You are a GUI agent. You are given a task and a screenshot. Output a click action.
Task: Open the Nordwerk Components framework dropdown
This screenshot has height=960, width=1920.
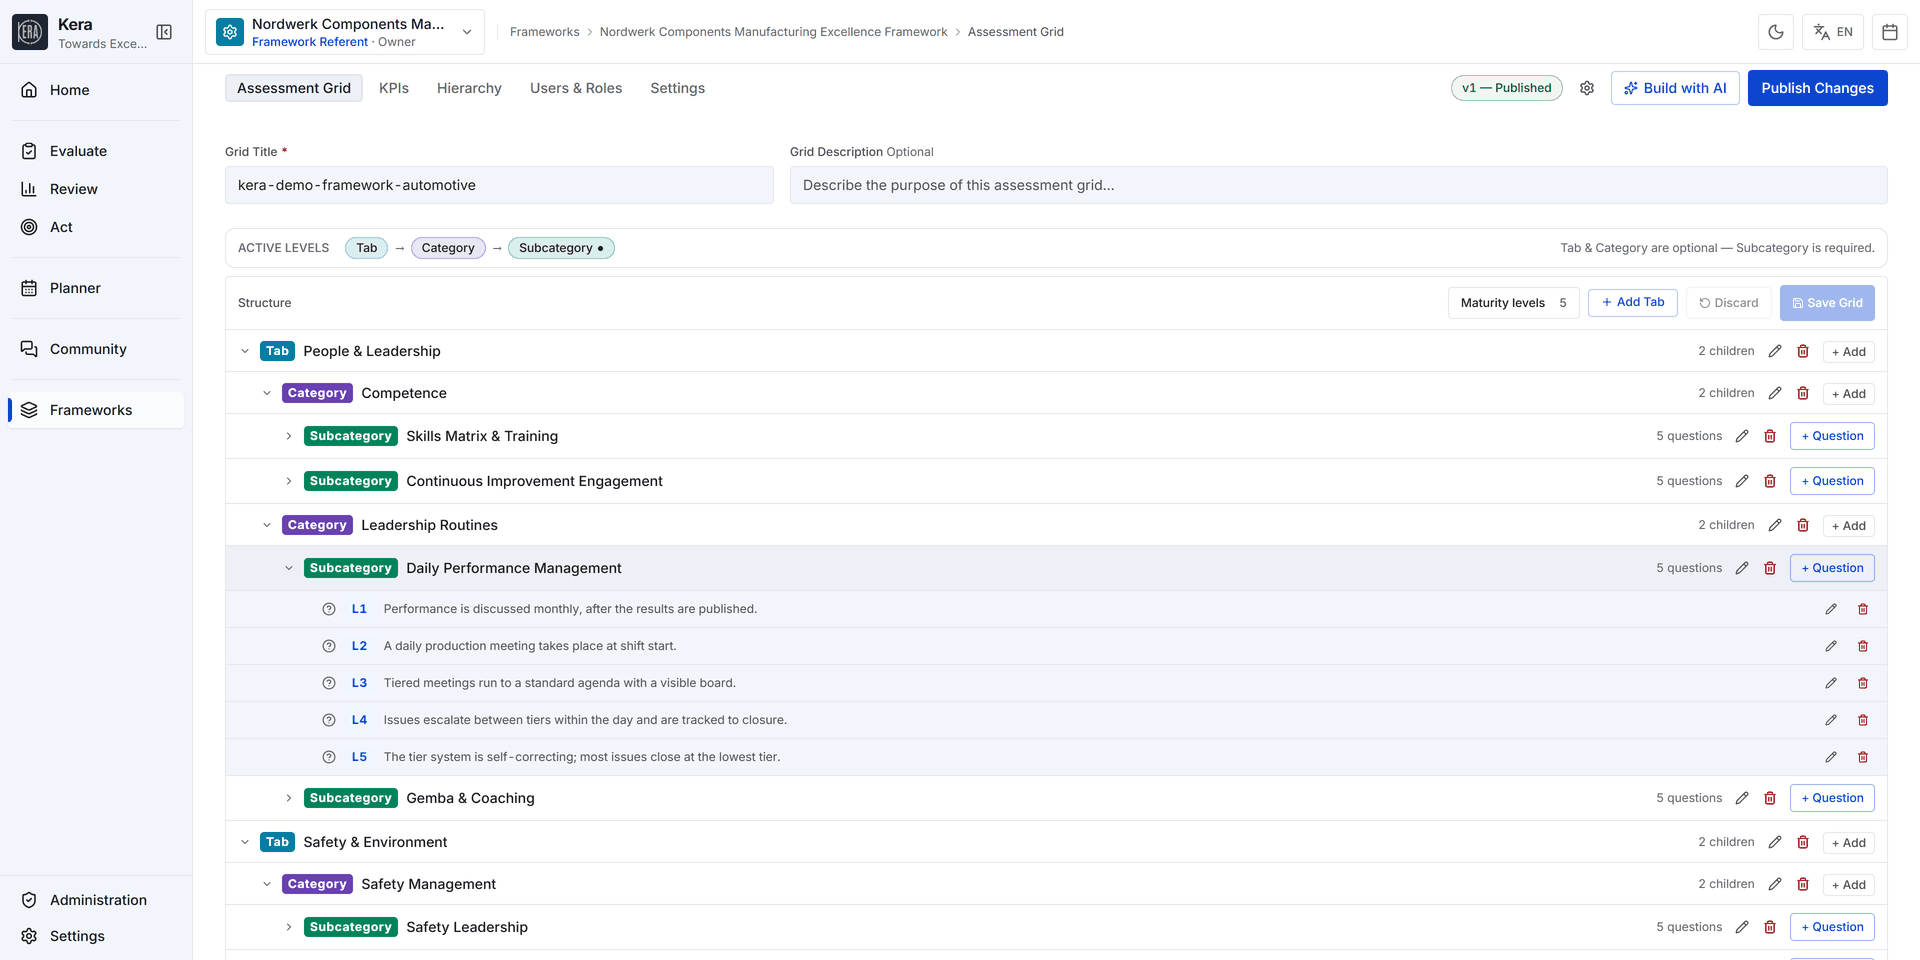[x=345, y=32]
